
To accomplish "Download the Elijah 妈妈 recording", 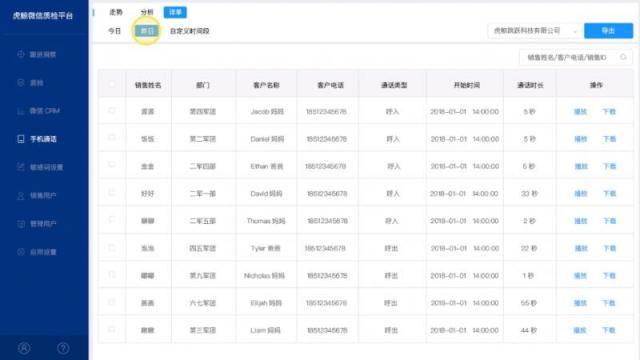I will (609, 303).
